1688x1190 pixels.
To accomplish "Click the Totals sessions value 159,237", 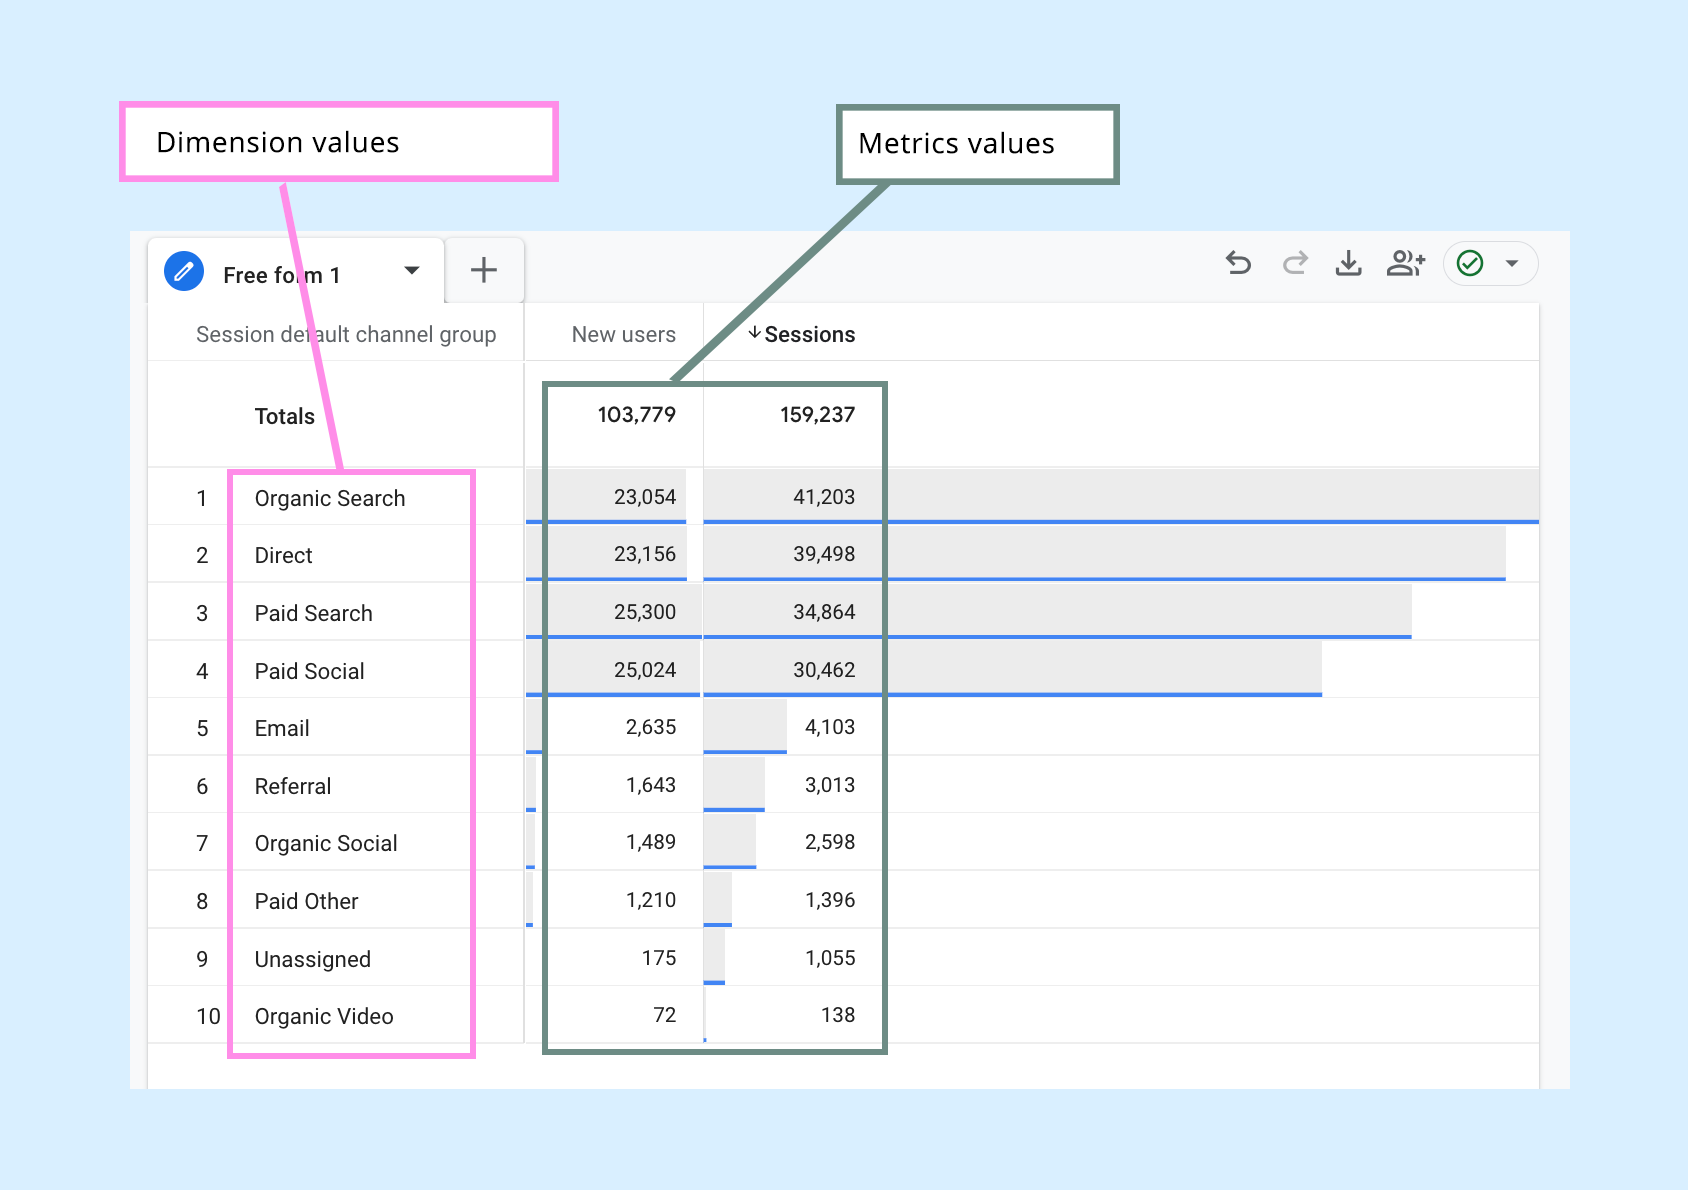I will click(x=817, y=414).
